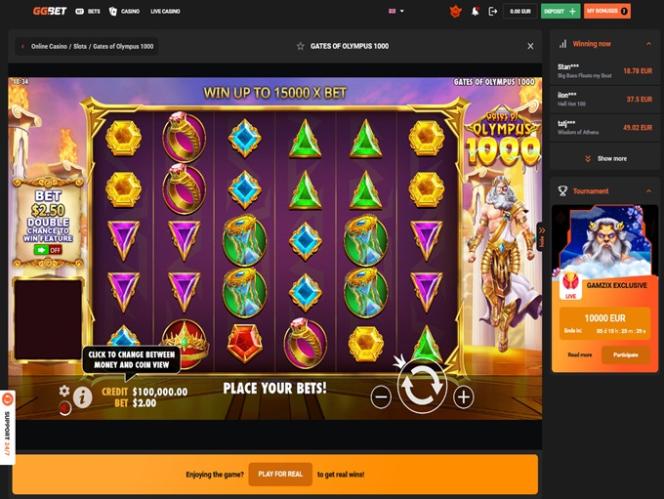Viewport: 664px width, 499px height.
Task: Spin the reels with the circular arrows button
Action: coord(422,386)
